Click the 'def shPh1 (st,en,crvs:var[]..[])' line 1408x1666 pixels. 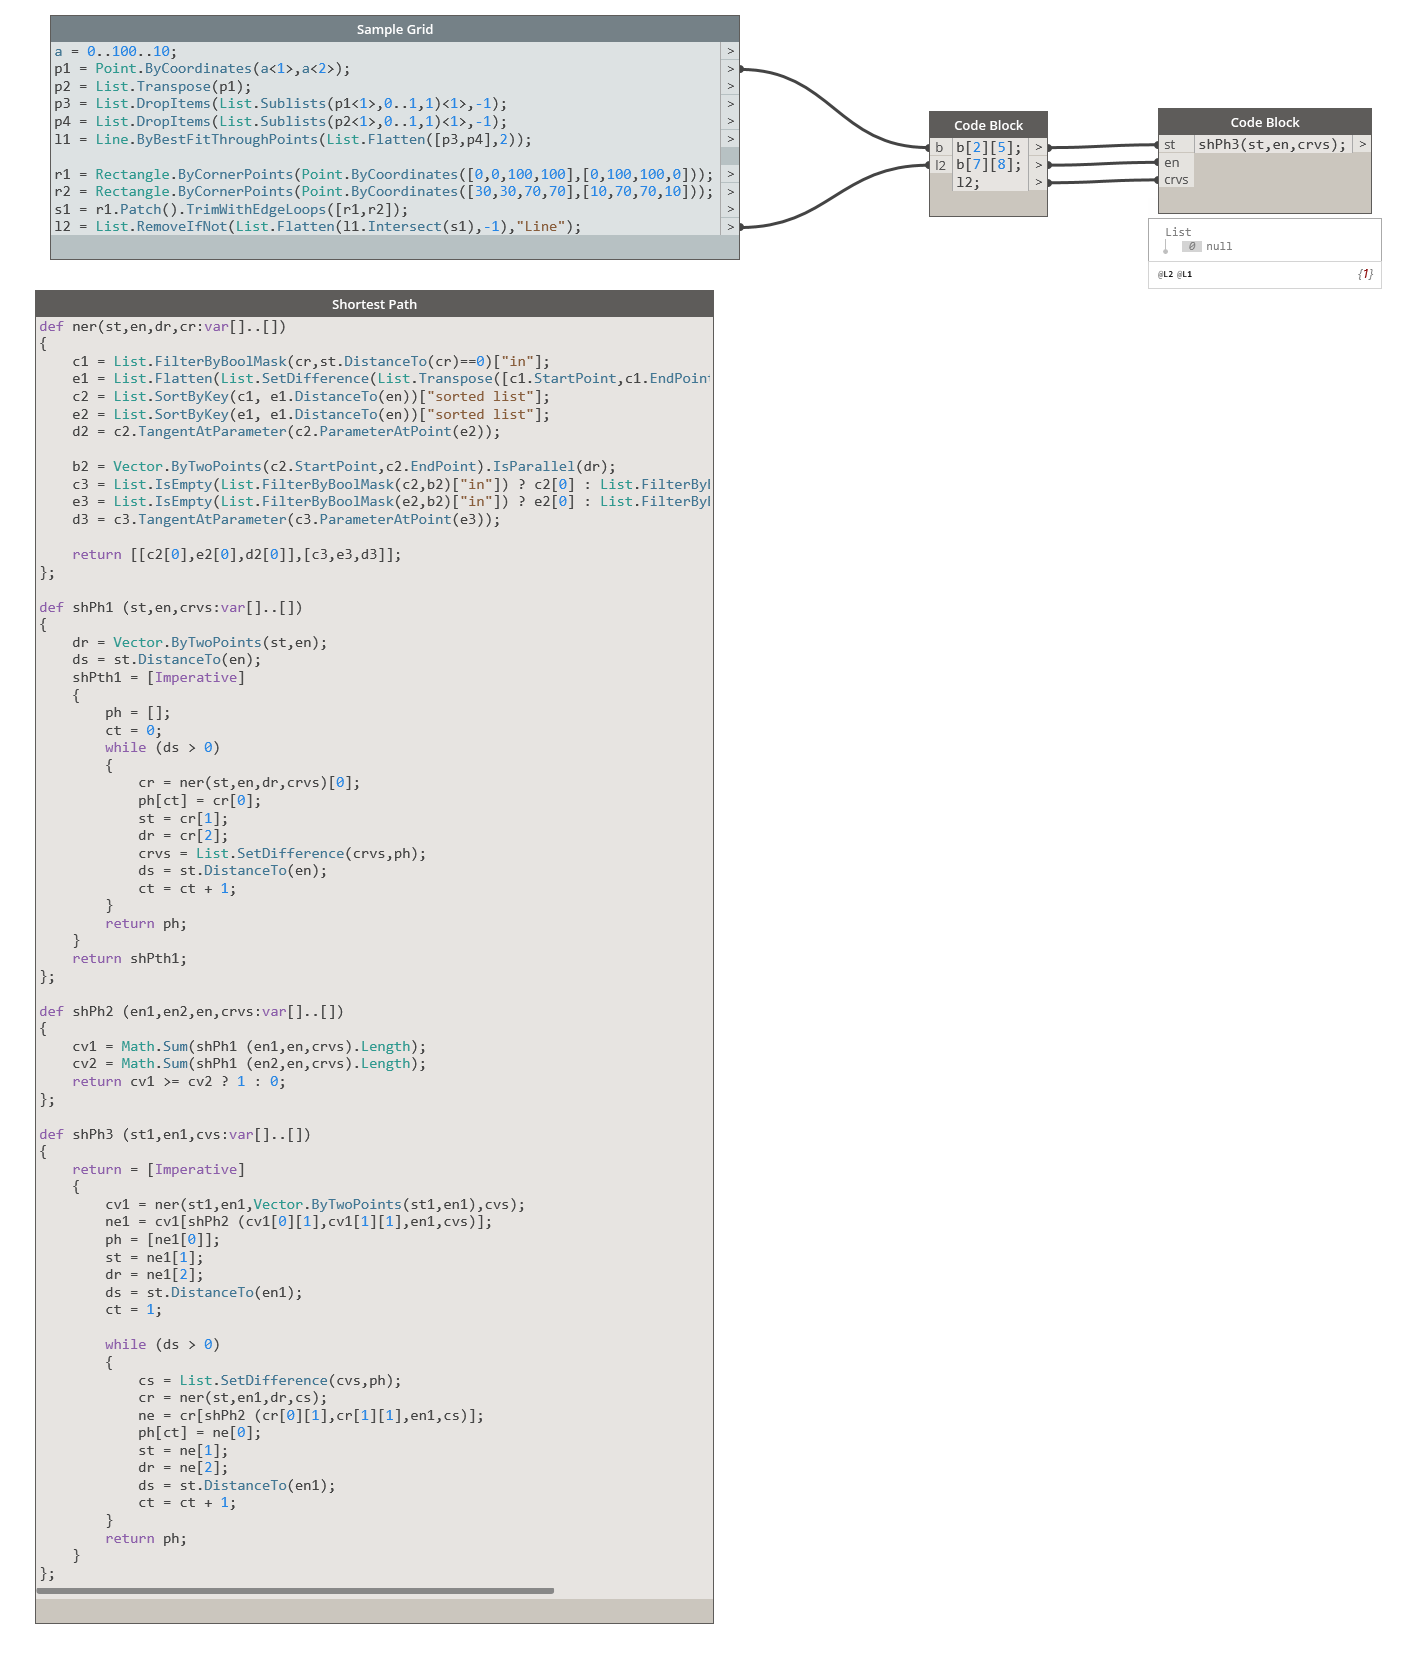coord(171,607)
